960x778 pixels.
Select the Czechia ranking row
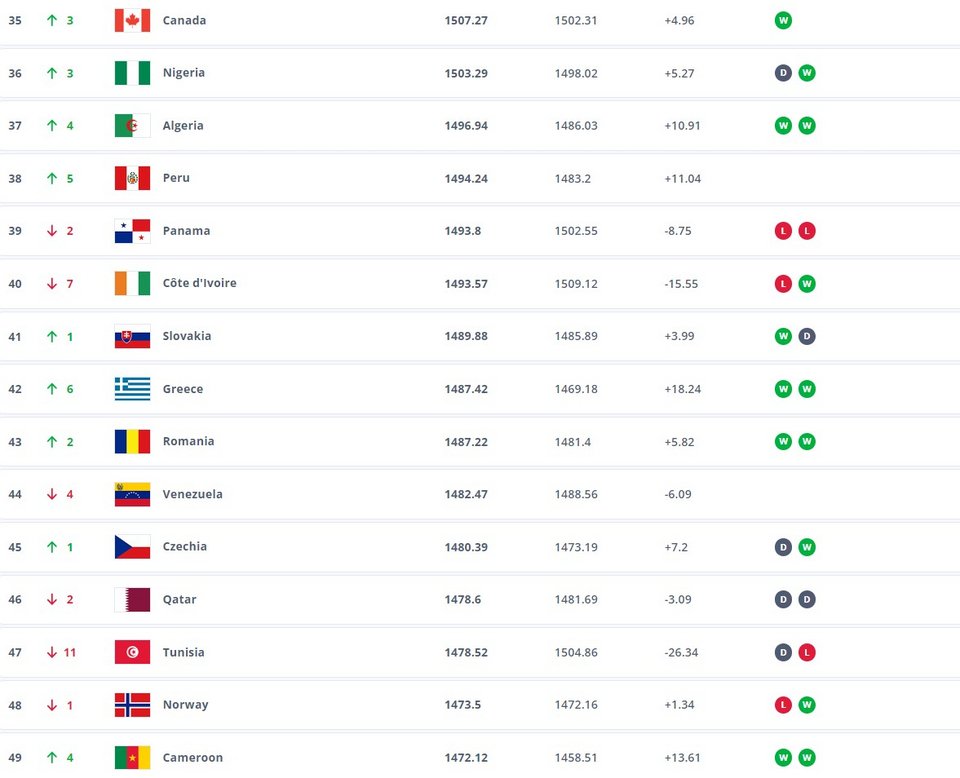pyautogui.click(x=480, y=547)
